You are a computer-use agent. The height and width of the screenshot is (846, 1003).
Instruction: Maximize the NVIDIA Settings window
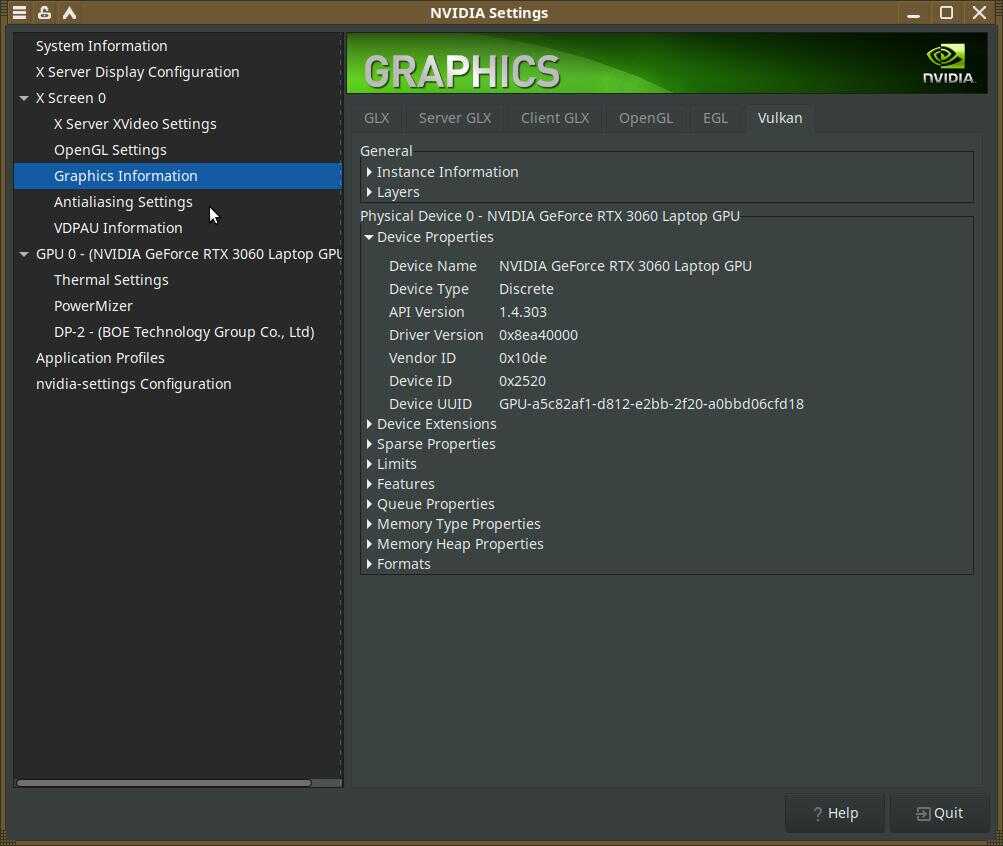(x=946, y=13)
